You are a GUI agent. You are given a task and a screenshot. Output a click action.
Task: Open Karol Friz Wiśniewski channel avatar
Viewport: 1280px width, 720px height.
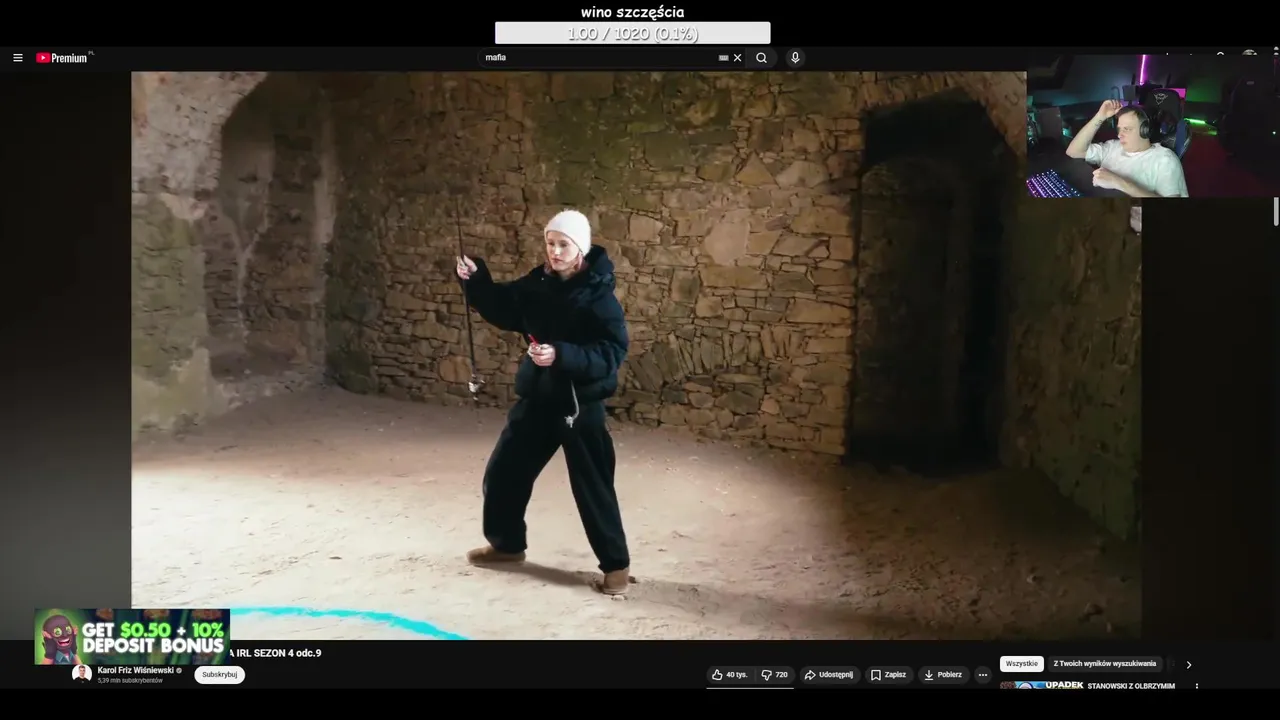pos(82,674)
